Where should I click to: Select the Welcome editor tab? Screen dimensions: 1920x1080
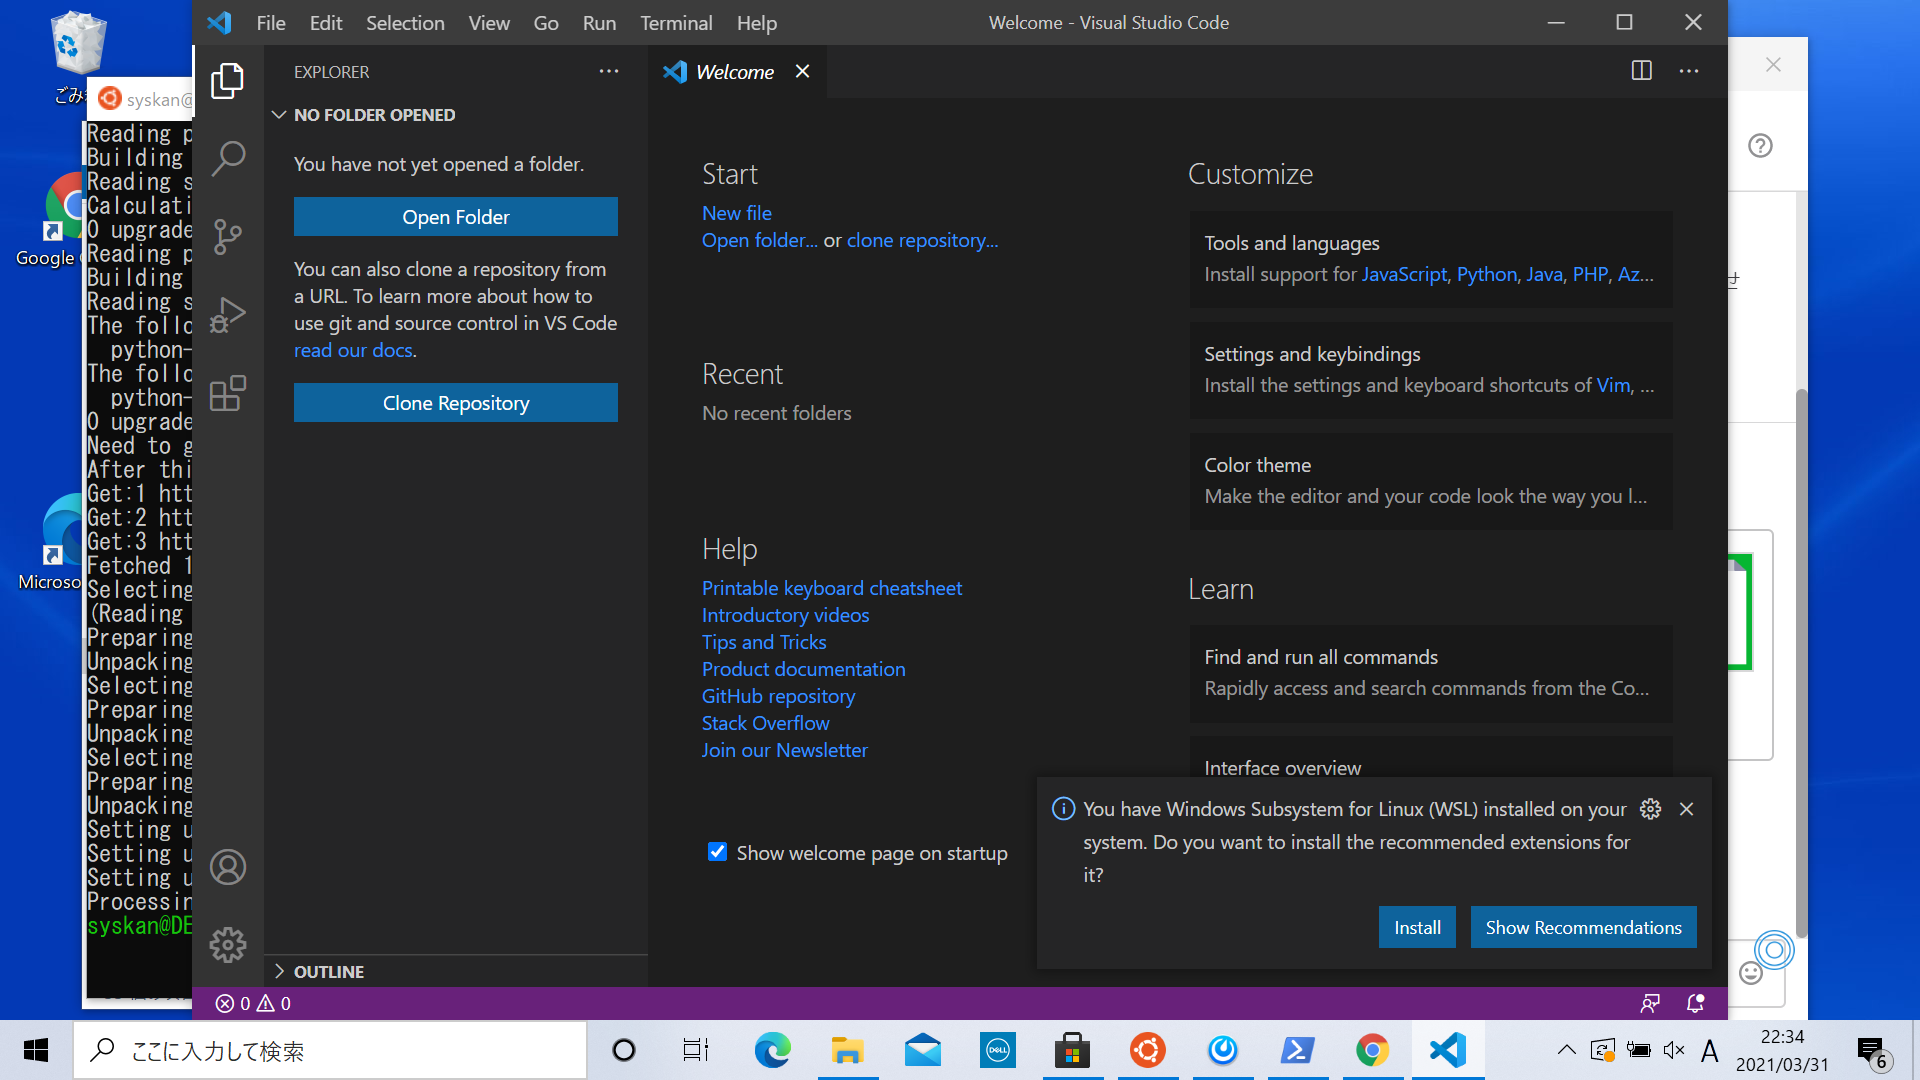(735, 72)
